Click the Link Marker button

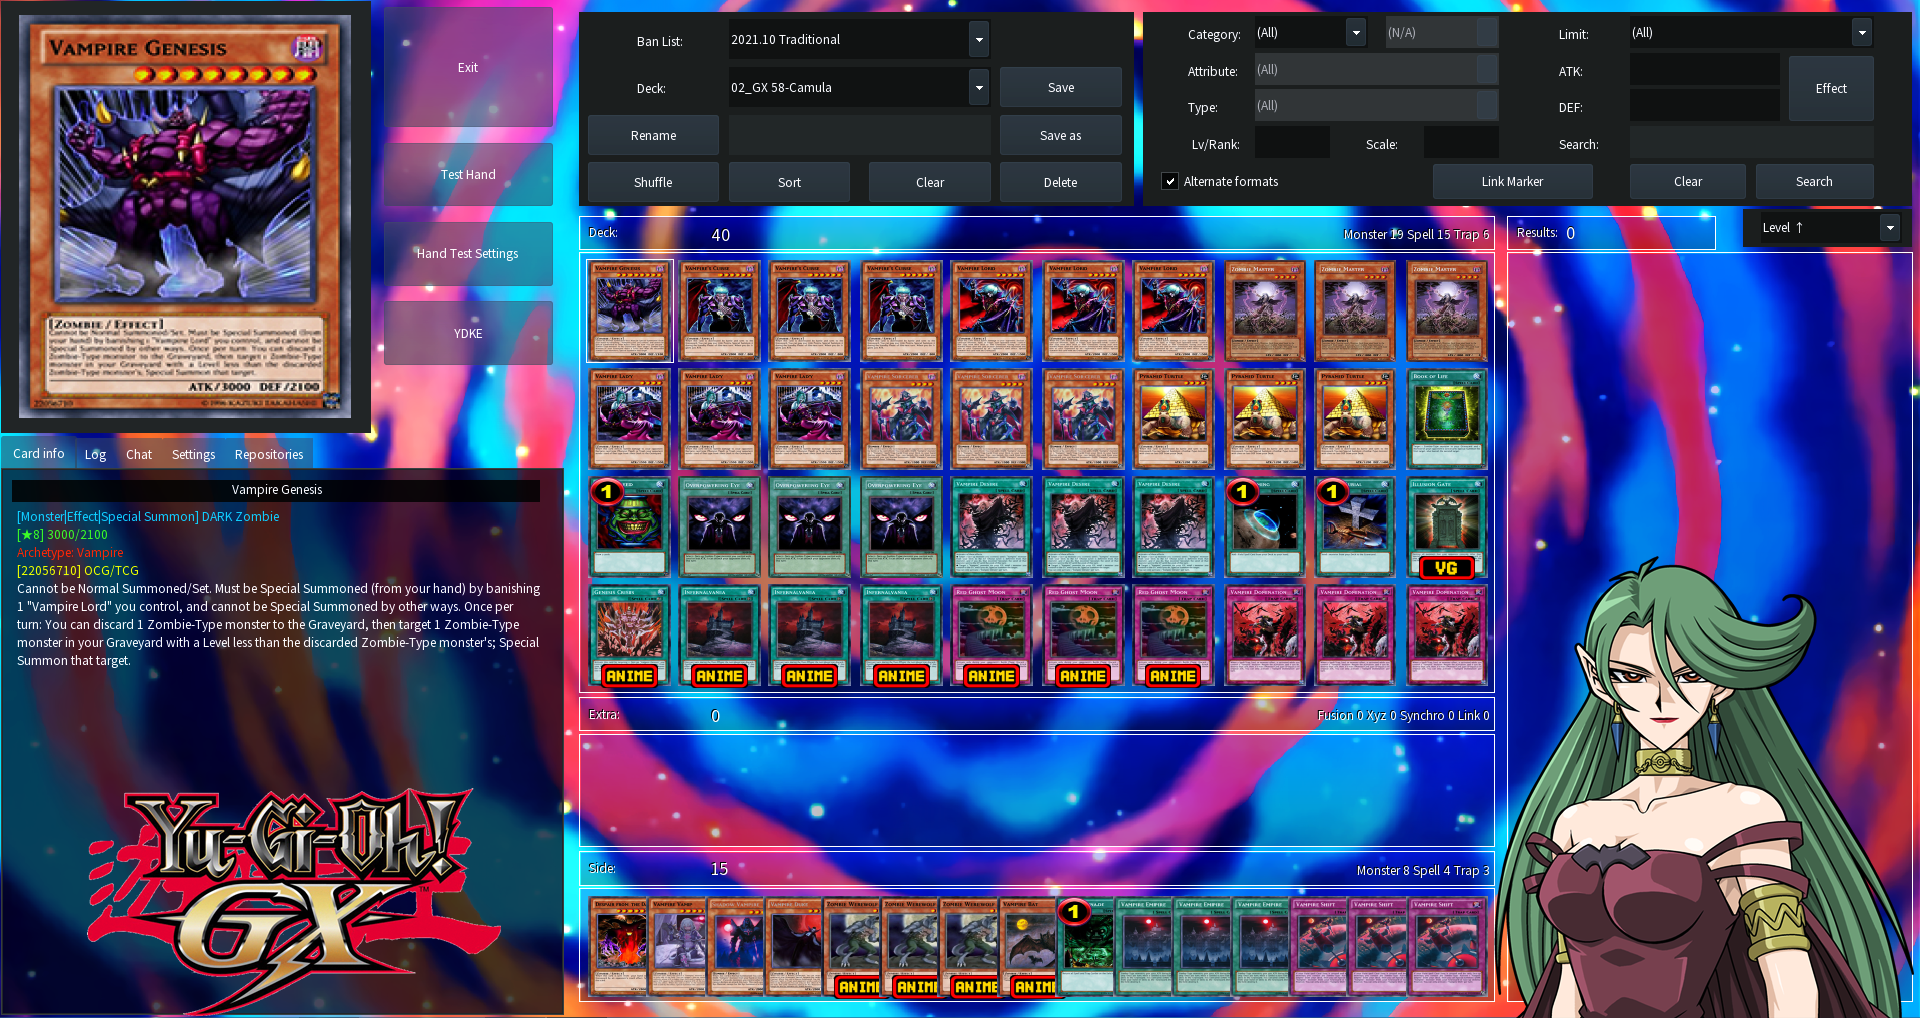[x=1512, y=182]
